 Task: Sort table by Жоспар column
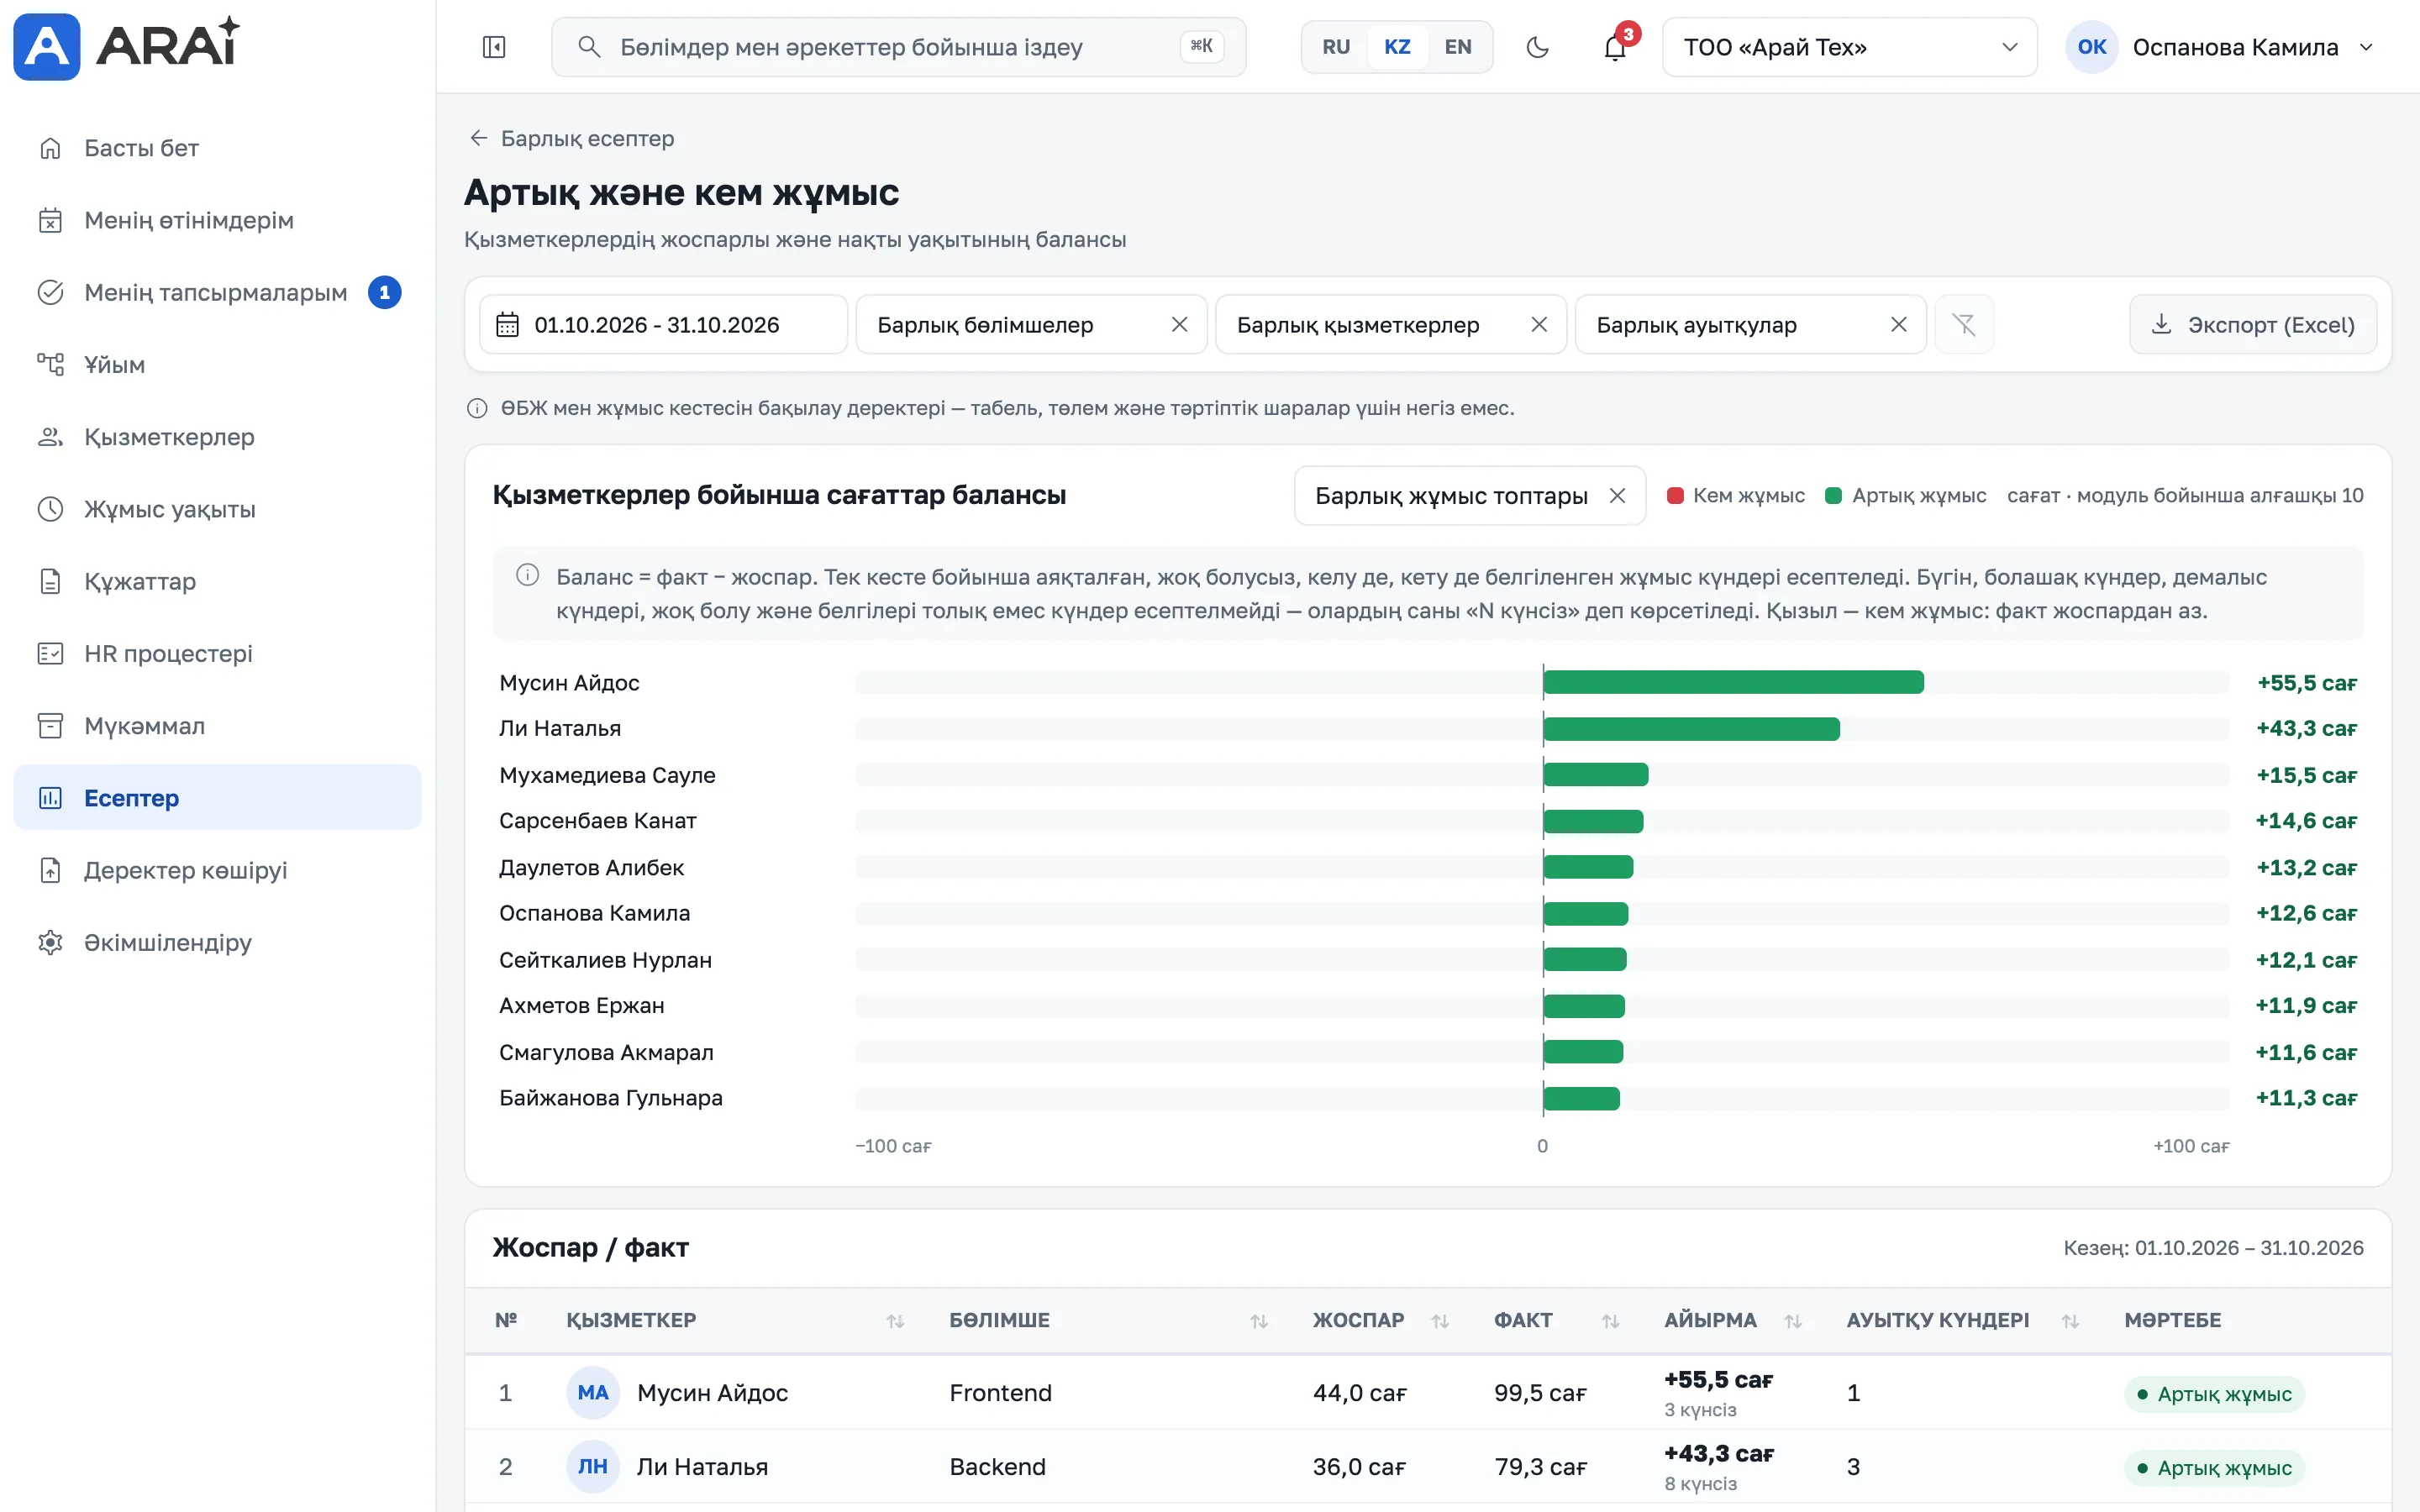click(1440, 1321)
